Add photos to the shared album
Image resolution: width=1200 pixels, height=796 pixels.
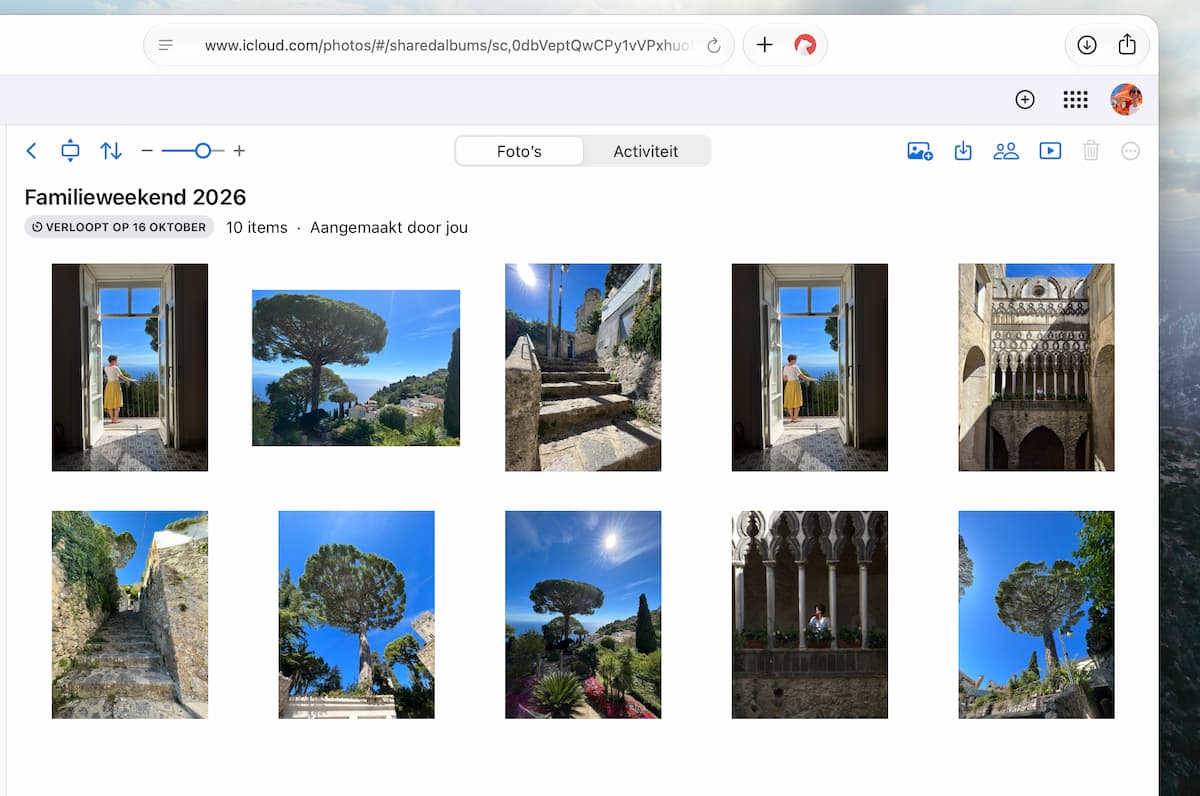tap(920, 151)
